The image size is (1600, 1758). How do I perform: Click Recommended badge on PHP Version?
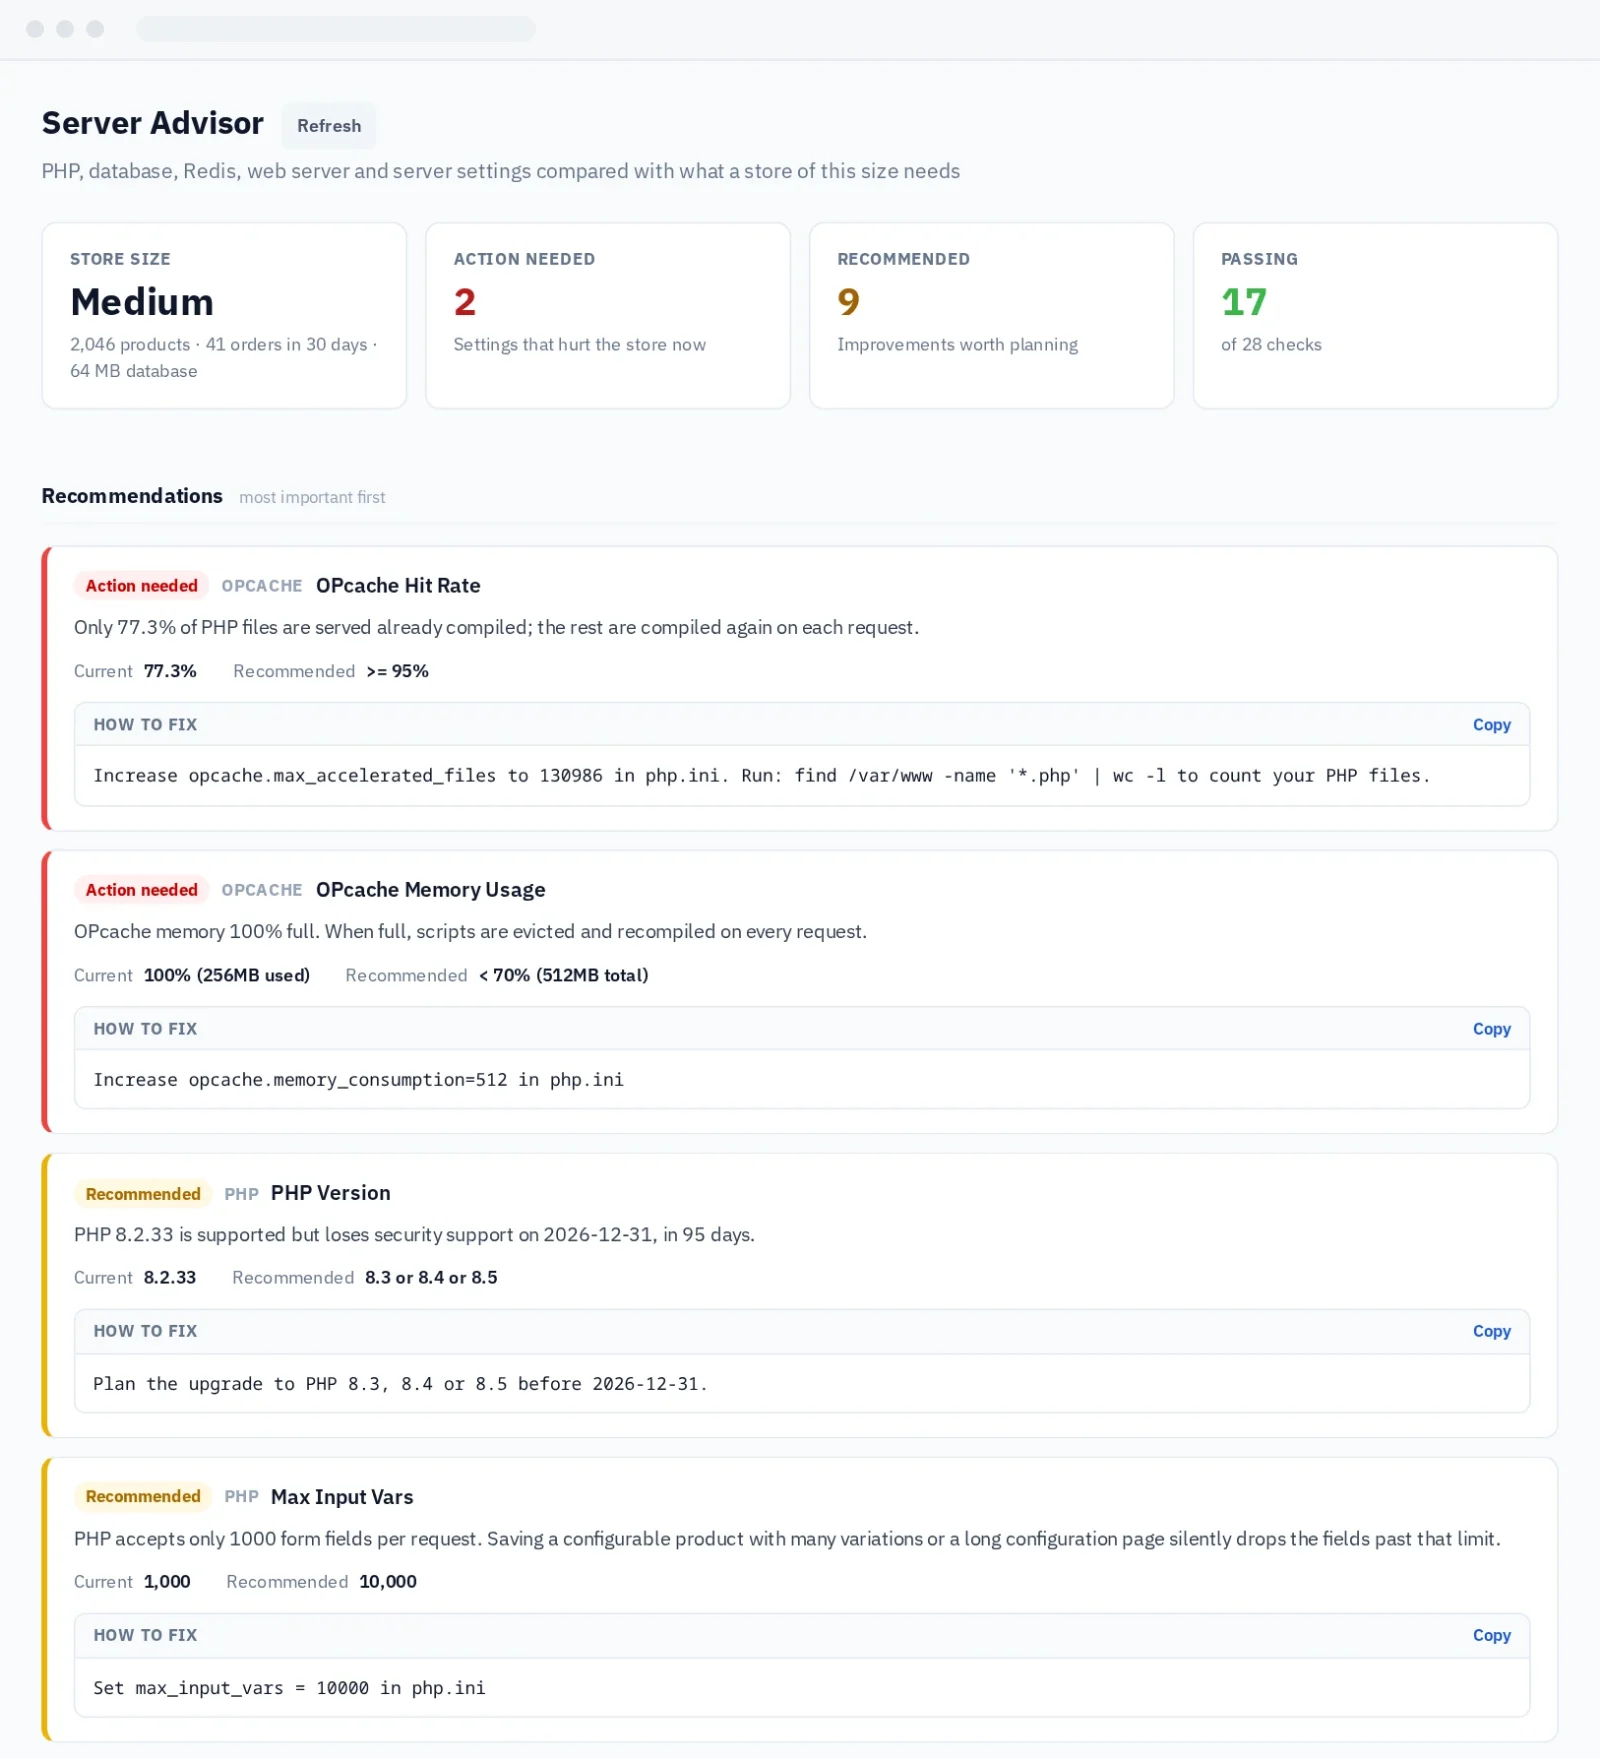[143, 1194]
